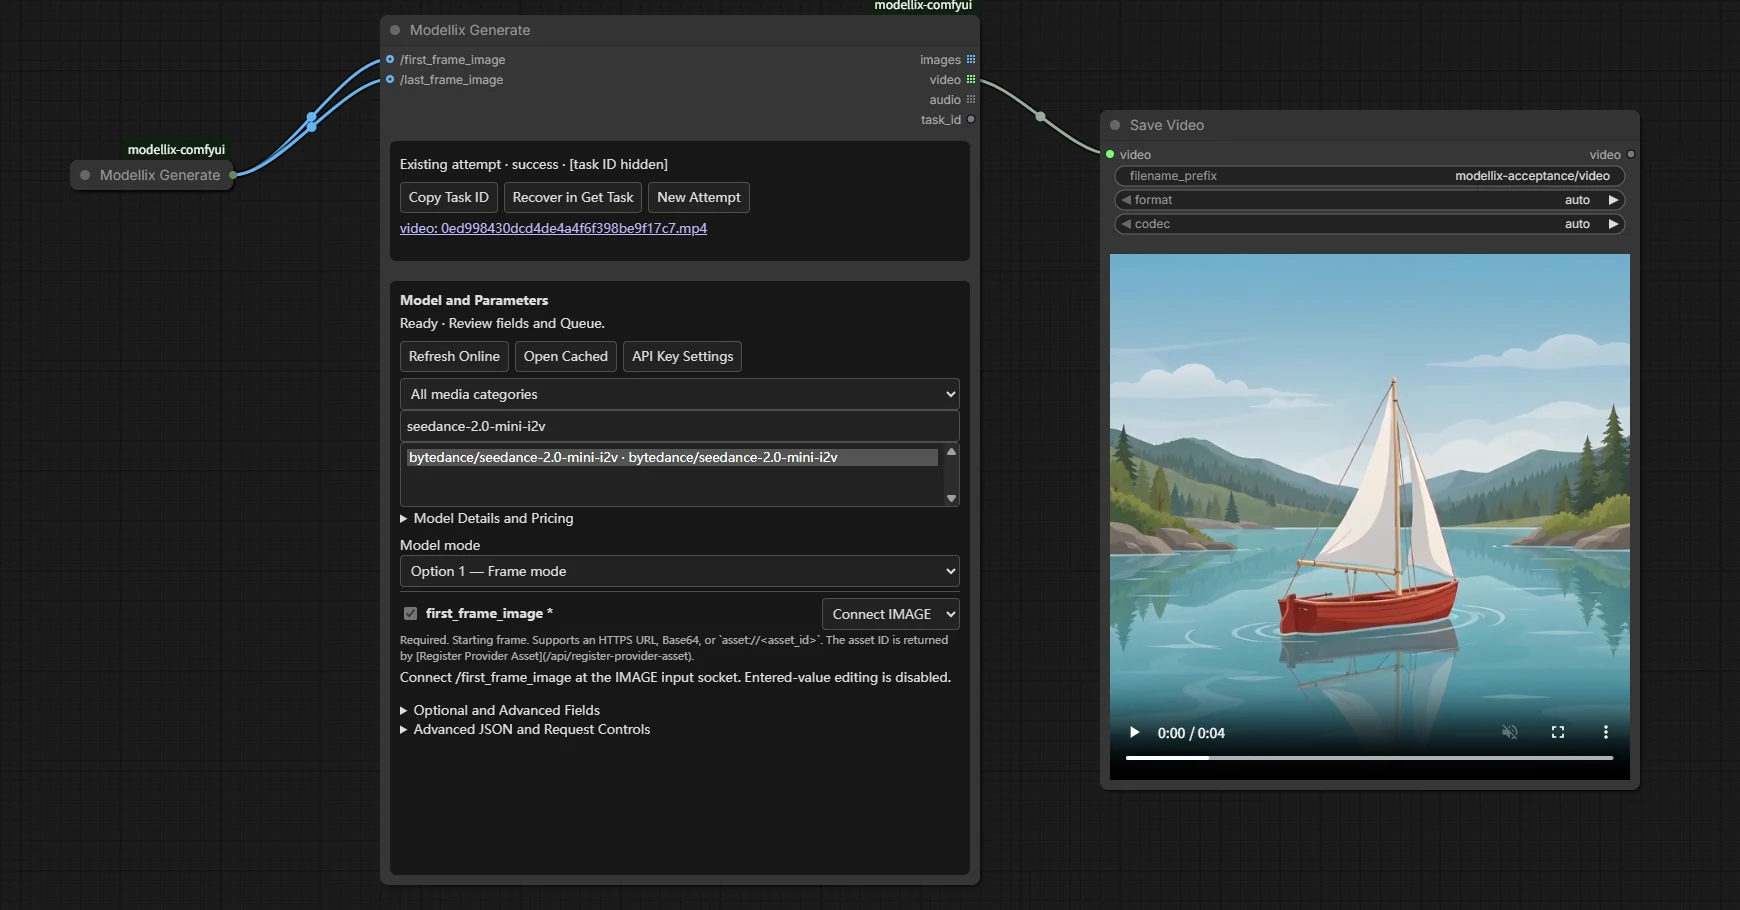1740x910 pixels.
Task: Click Recover in Get Task
Action: pyautogui.click(x=573, y=197)
